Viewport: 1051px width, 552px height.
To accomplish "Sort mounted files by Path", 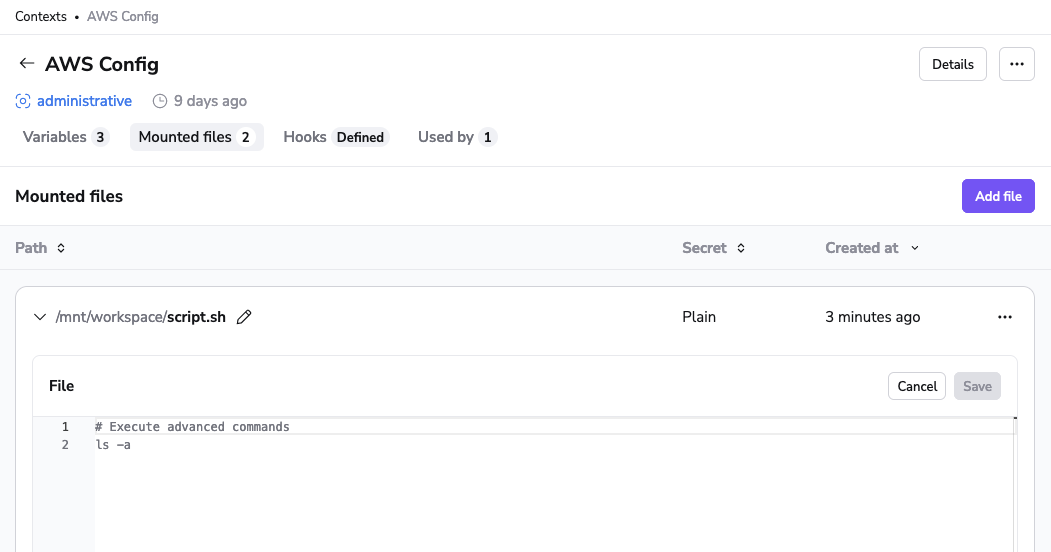I will tap(40, 248).
